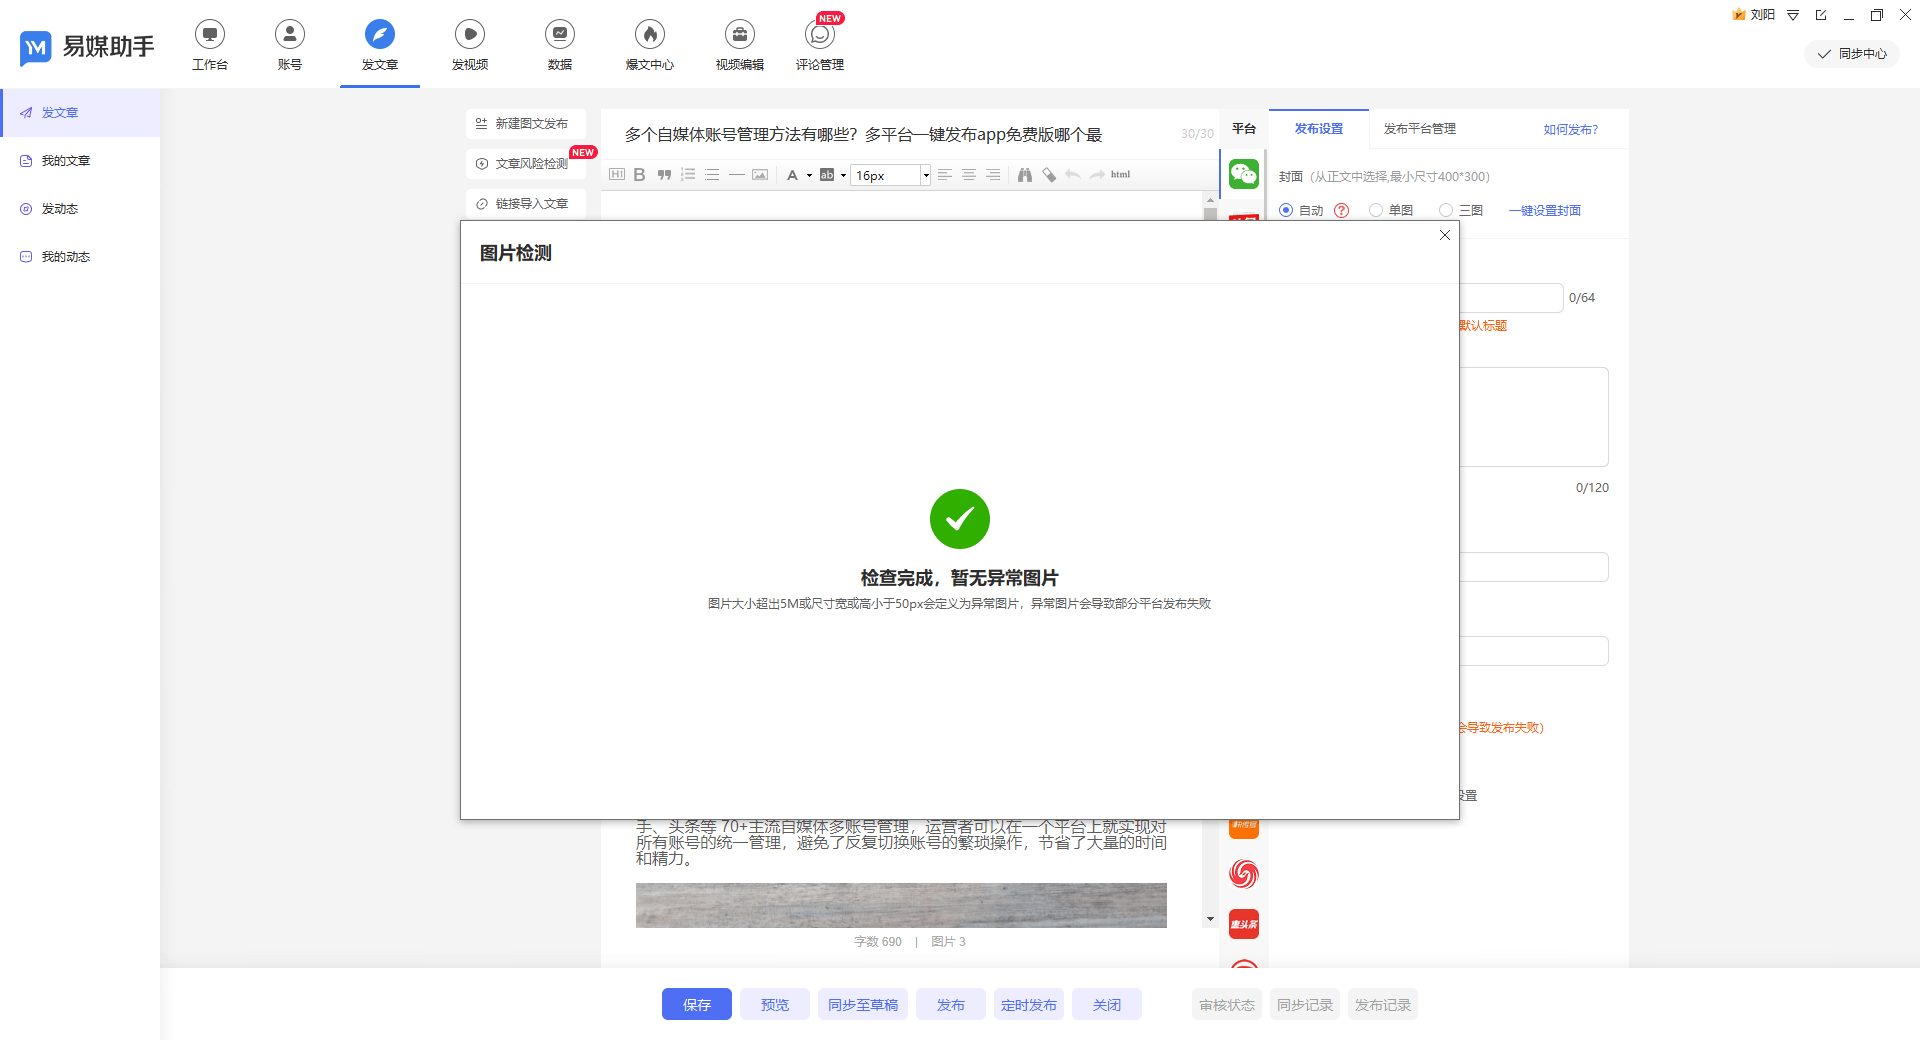Keep 自动 cover mode selected
The image size is (1920, 1040).
tap(1286, 210)
